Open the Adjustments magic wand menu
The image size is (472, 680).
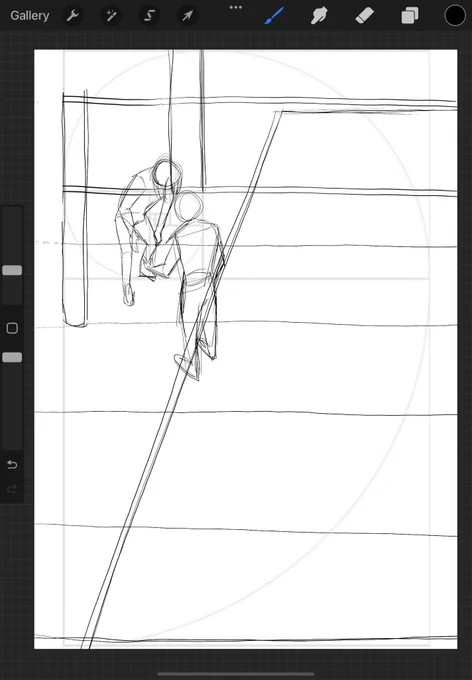tap(111, 16)
